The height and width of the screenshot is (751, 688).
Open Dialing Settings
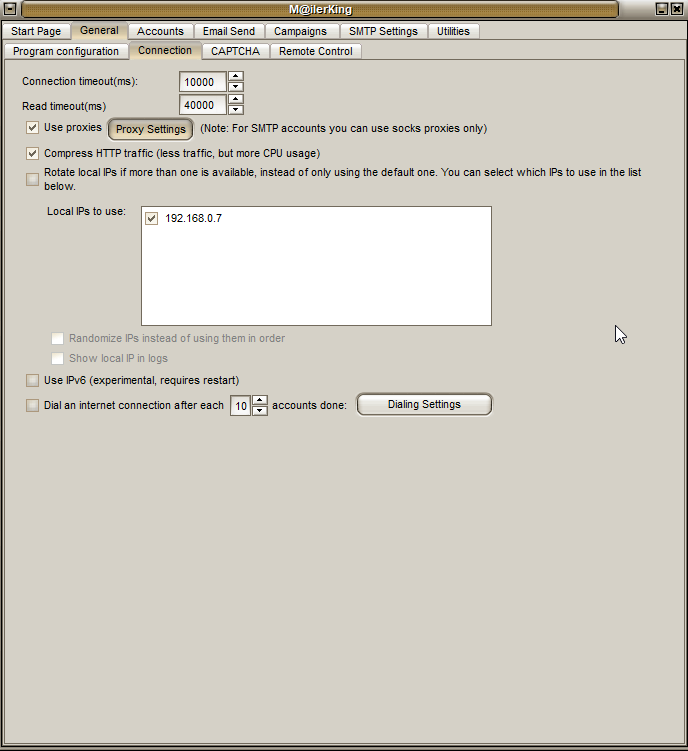424,405
